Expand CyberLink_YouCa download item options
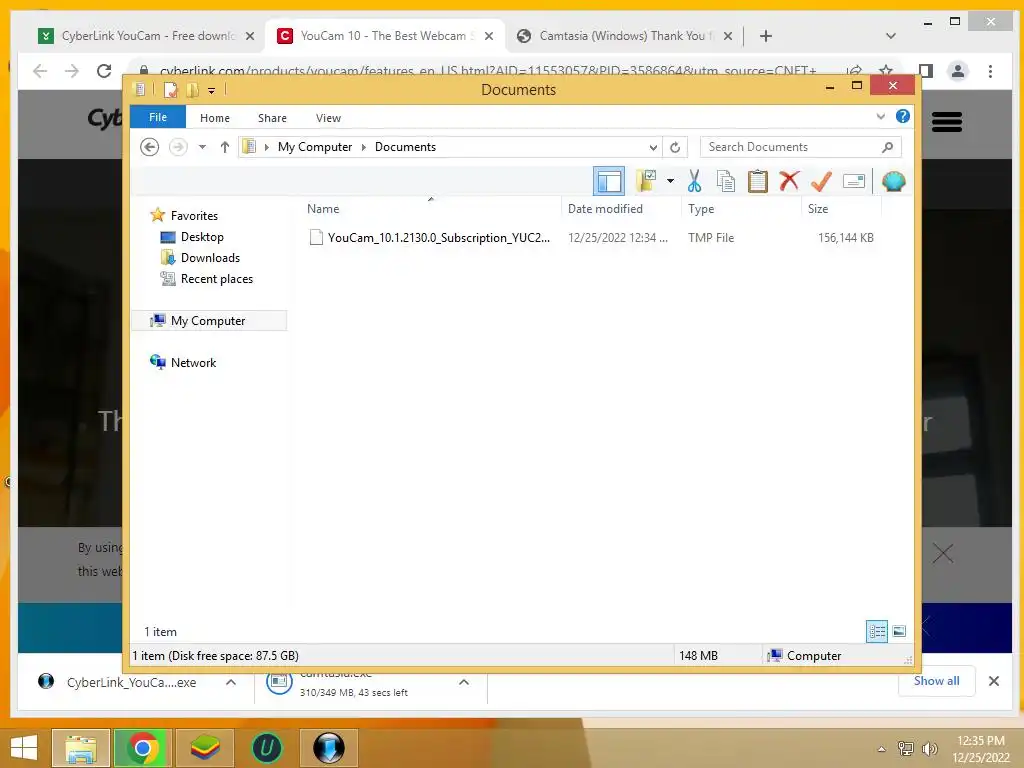This screenshot has height=768, width=1024. click(231, 682)
